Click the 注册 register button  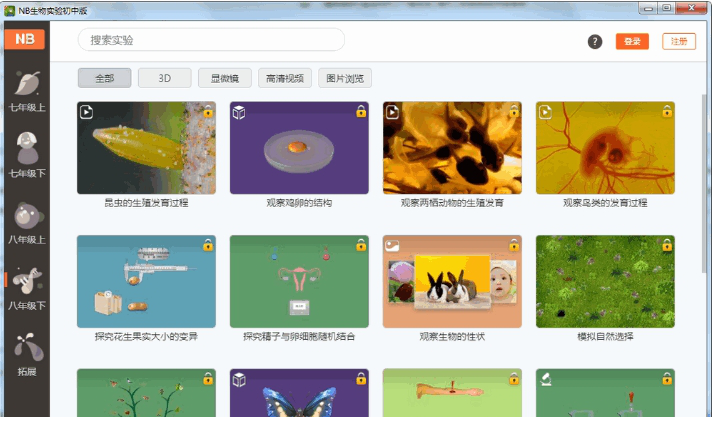679,41
